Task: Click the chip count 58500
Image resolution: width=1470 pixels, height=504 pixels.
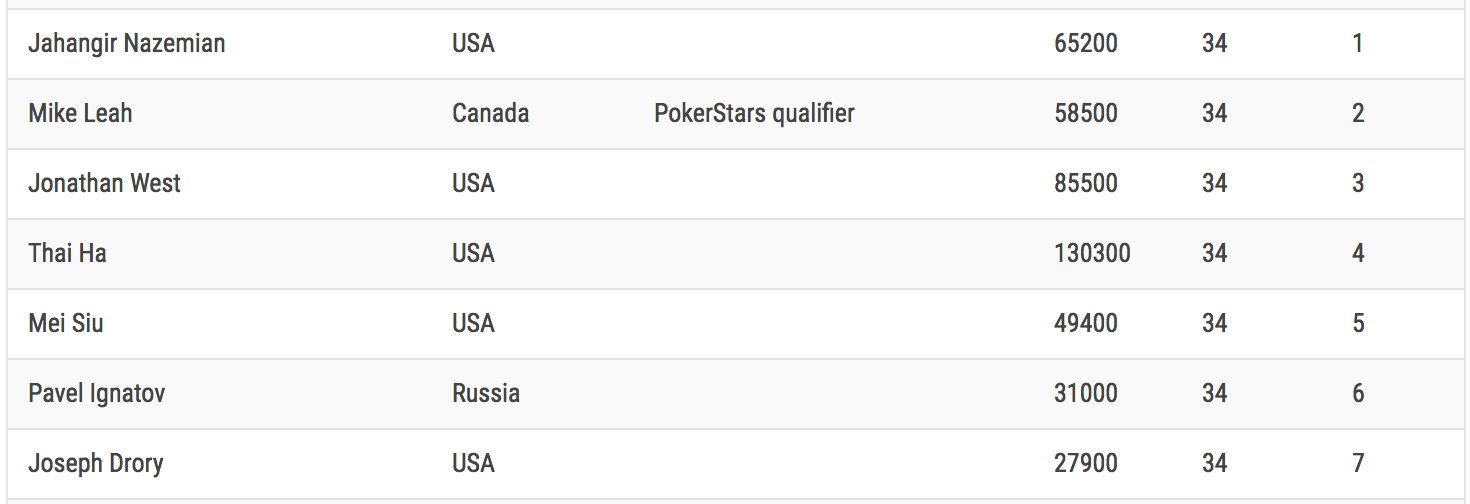Action: (x=1086, y=113)
